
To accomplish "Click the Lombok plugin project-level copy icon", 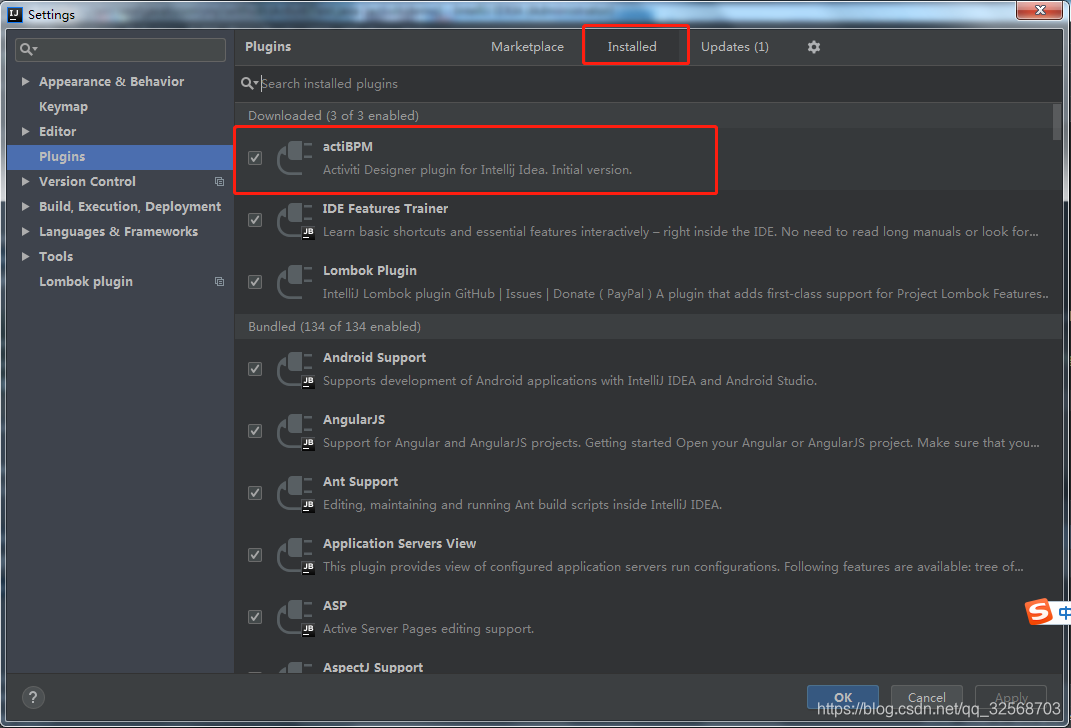I will pos(219,281).
